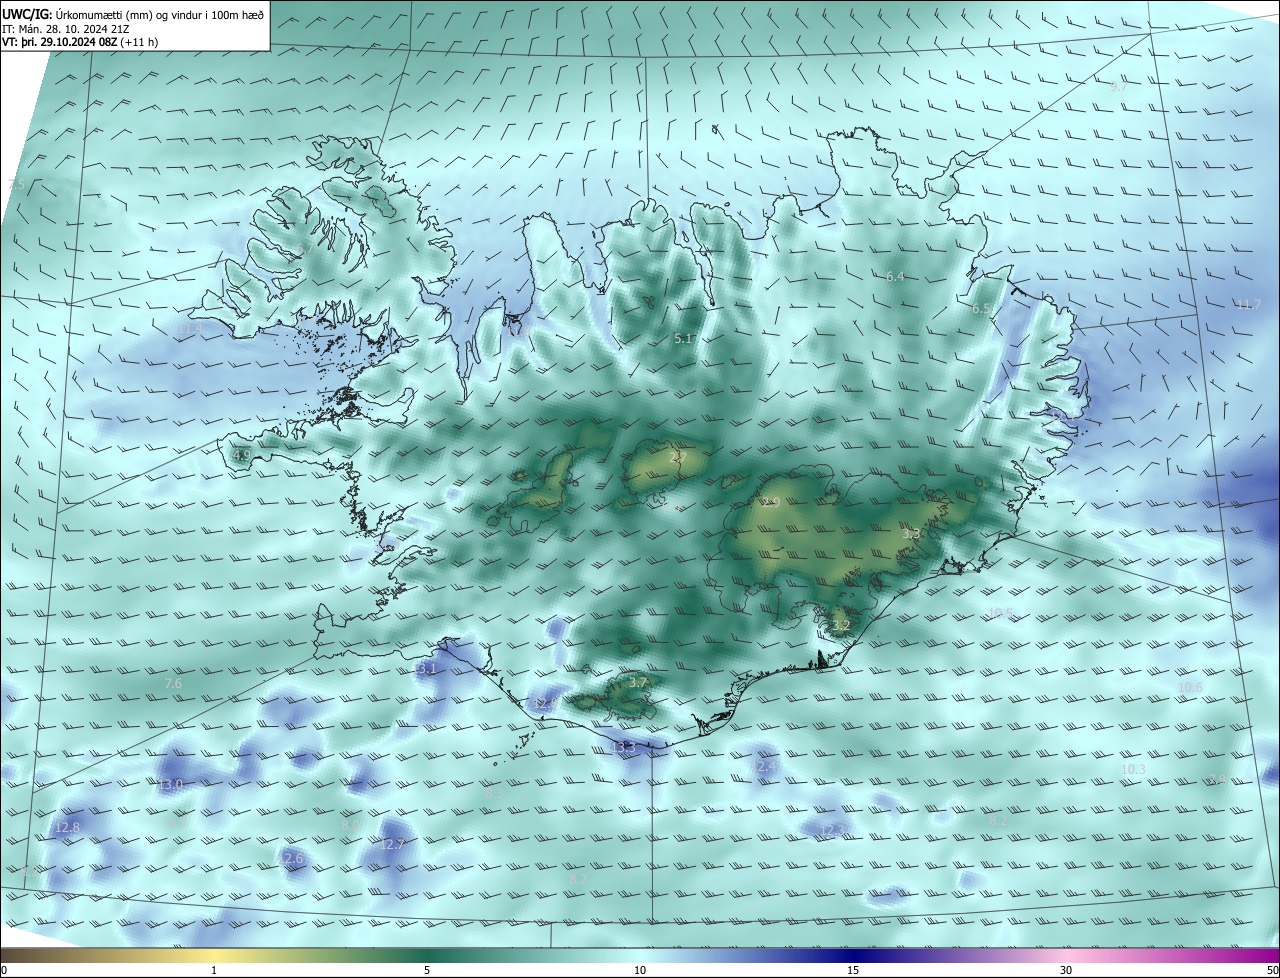This screenshot has height=978, width=1280.
Task: Click the '13.1' value off the southwest coast
Action: coord(424,668)
